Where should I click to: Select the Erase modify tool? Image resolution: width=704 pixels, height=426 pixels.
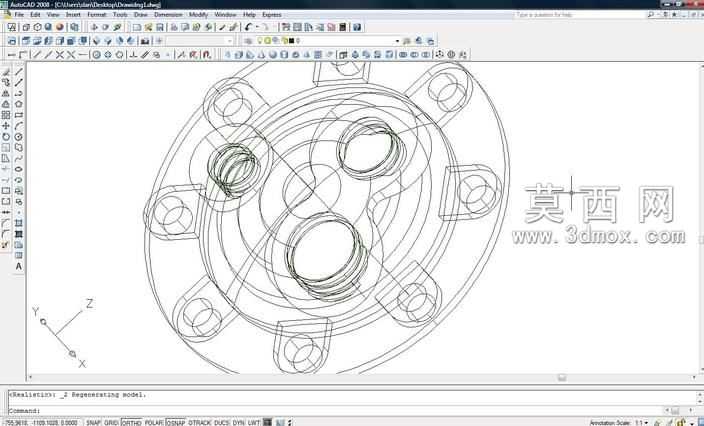pos(6,72)
